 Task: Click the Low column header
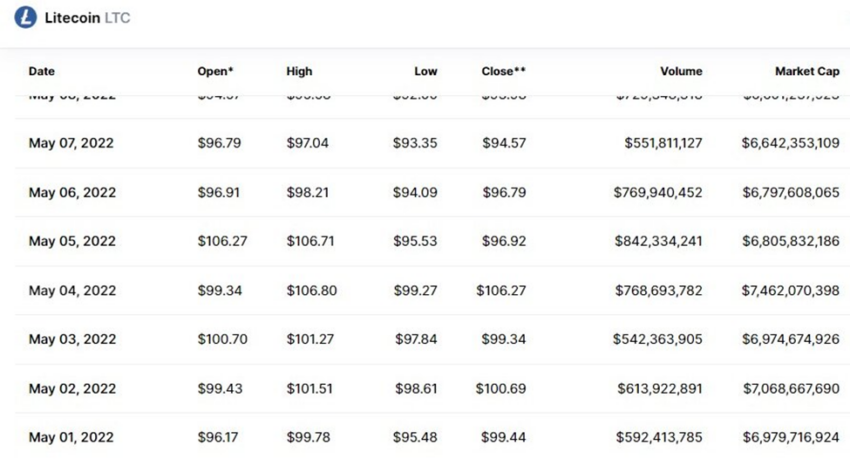click(x=426, y=71)
